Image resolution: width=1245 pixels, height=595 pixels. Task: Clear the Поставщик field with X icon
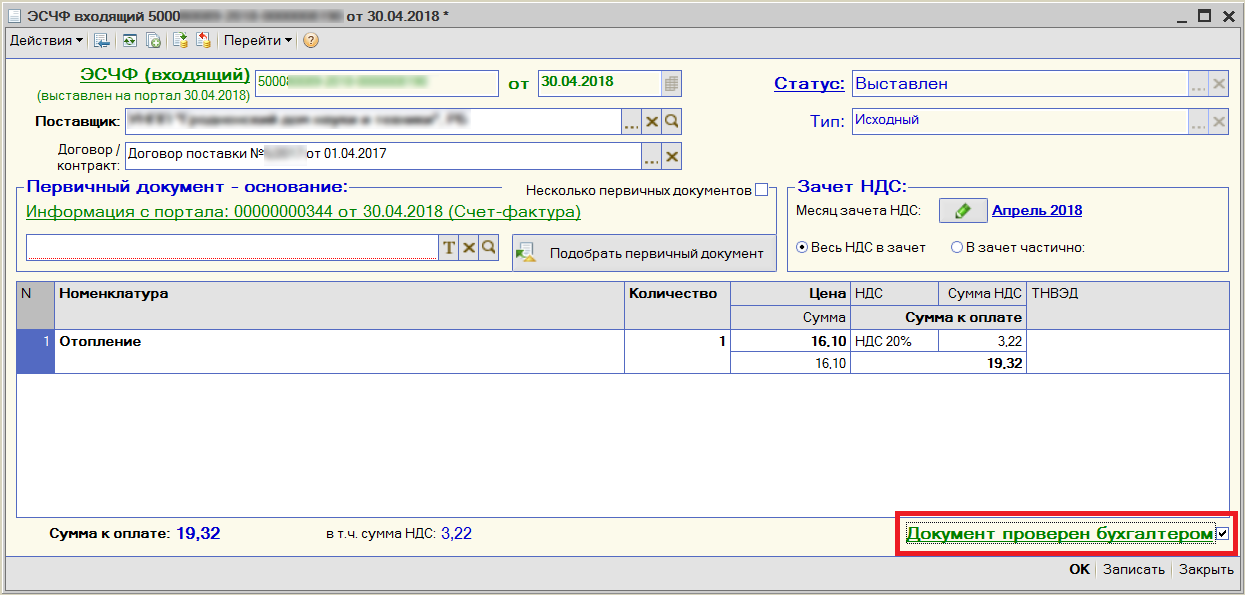point(652,122)
